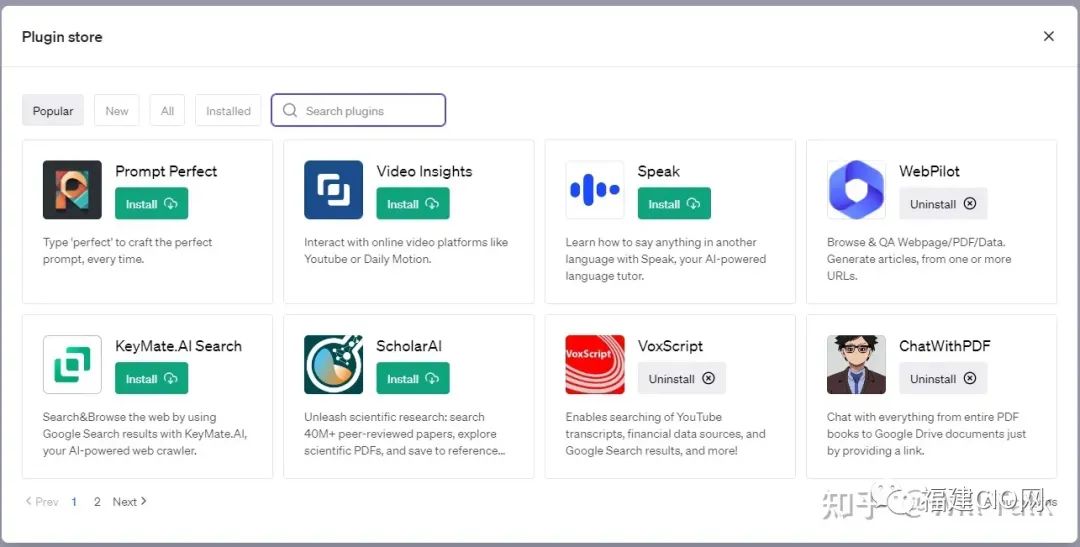
Task: Close the Plugin store dialog
Action: pyautogui.click(x=1048, y=36)
